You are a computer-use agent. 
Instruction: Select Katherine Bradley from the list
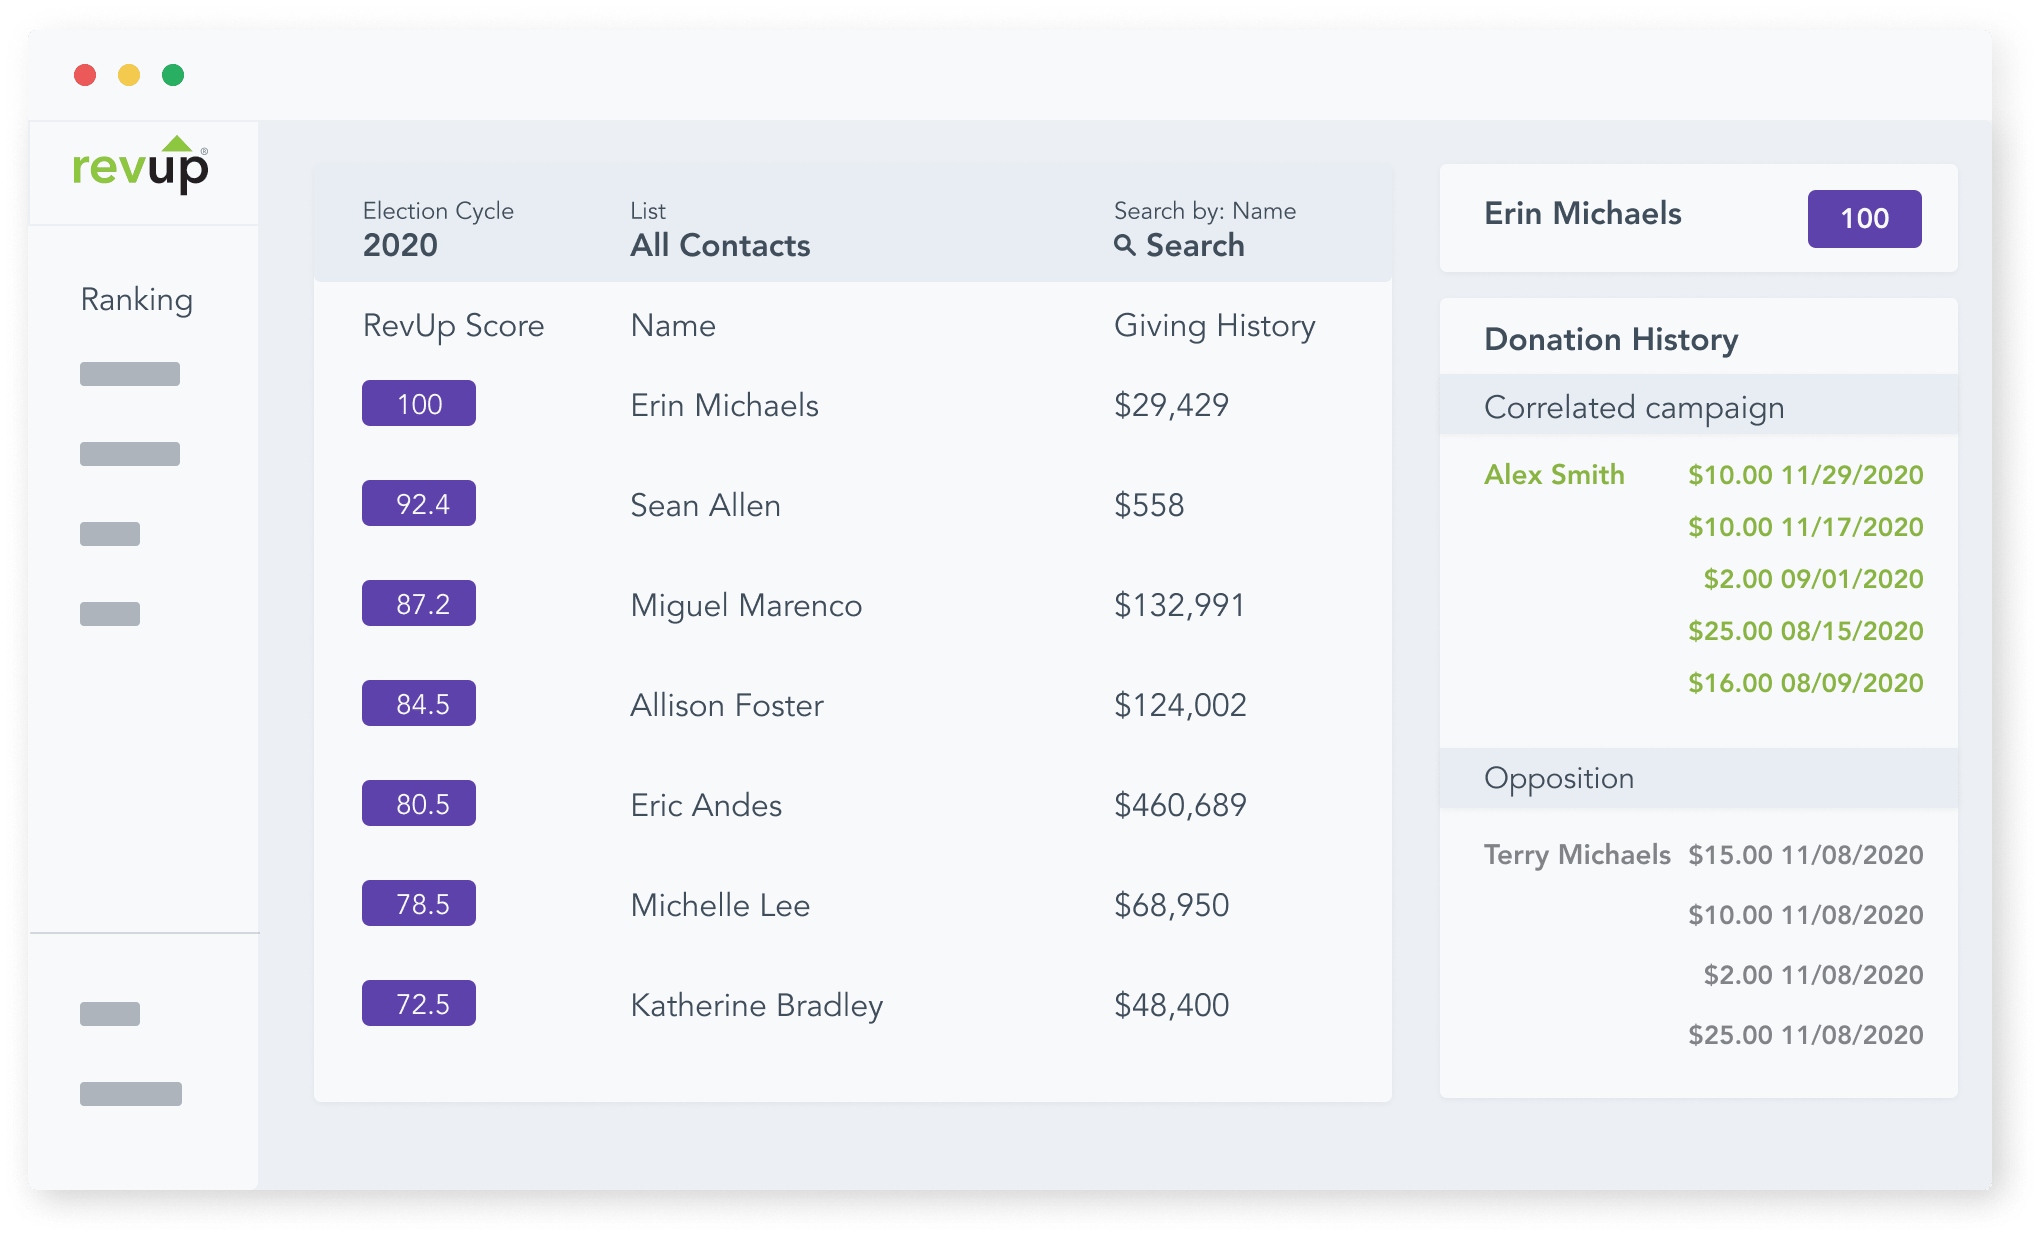pyautogui.click(x=756, y=1005)
